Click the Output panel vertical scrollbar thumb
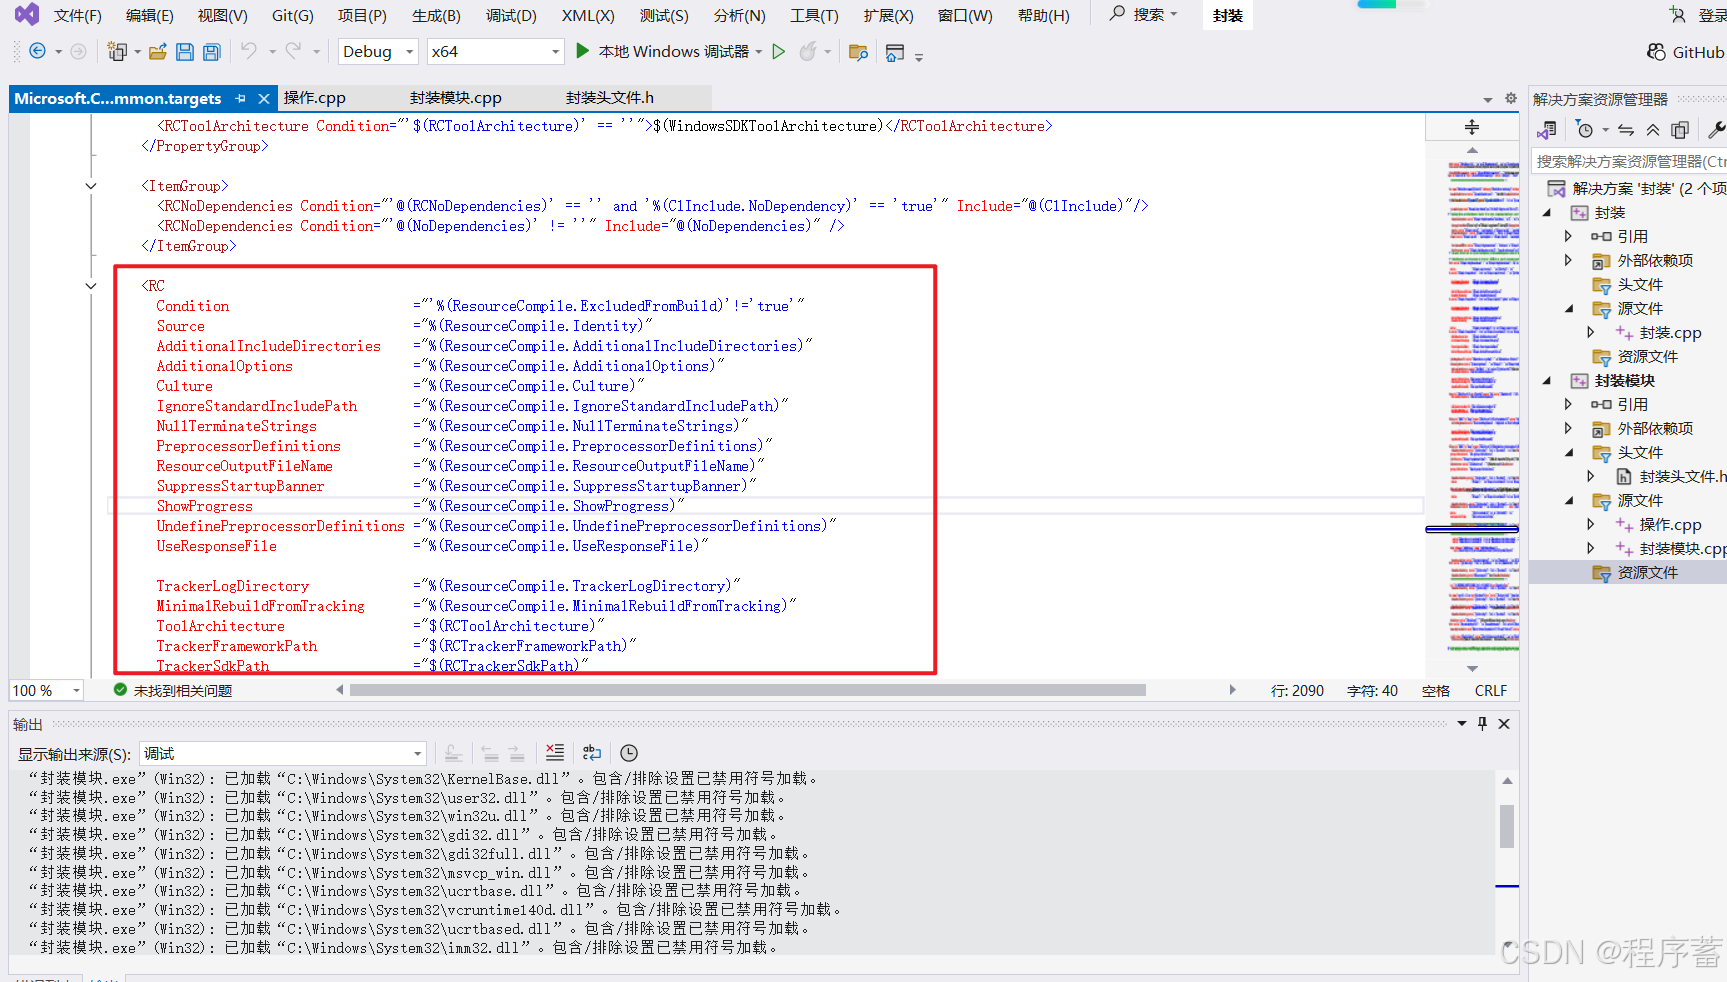The width and height of the screenshot is (1727, 982). pos(1507,827)
